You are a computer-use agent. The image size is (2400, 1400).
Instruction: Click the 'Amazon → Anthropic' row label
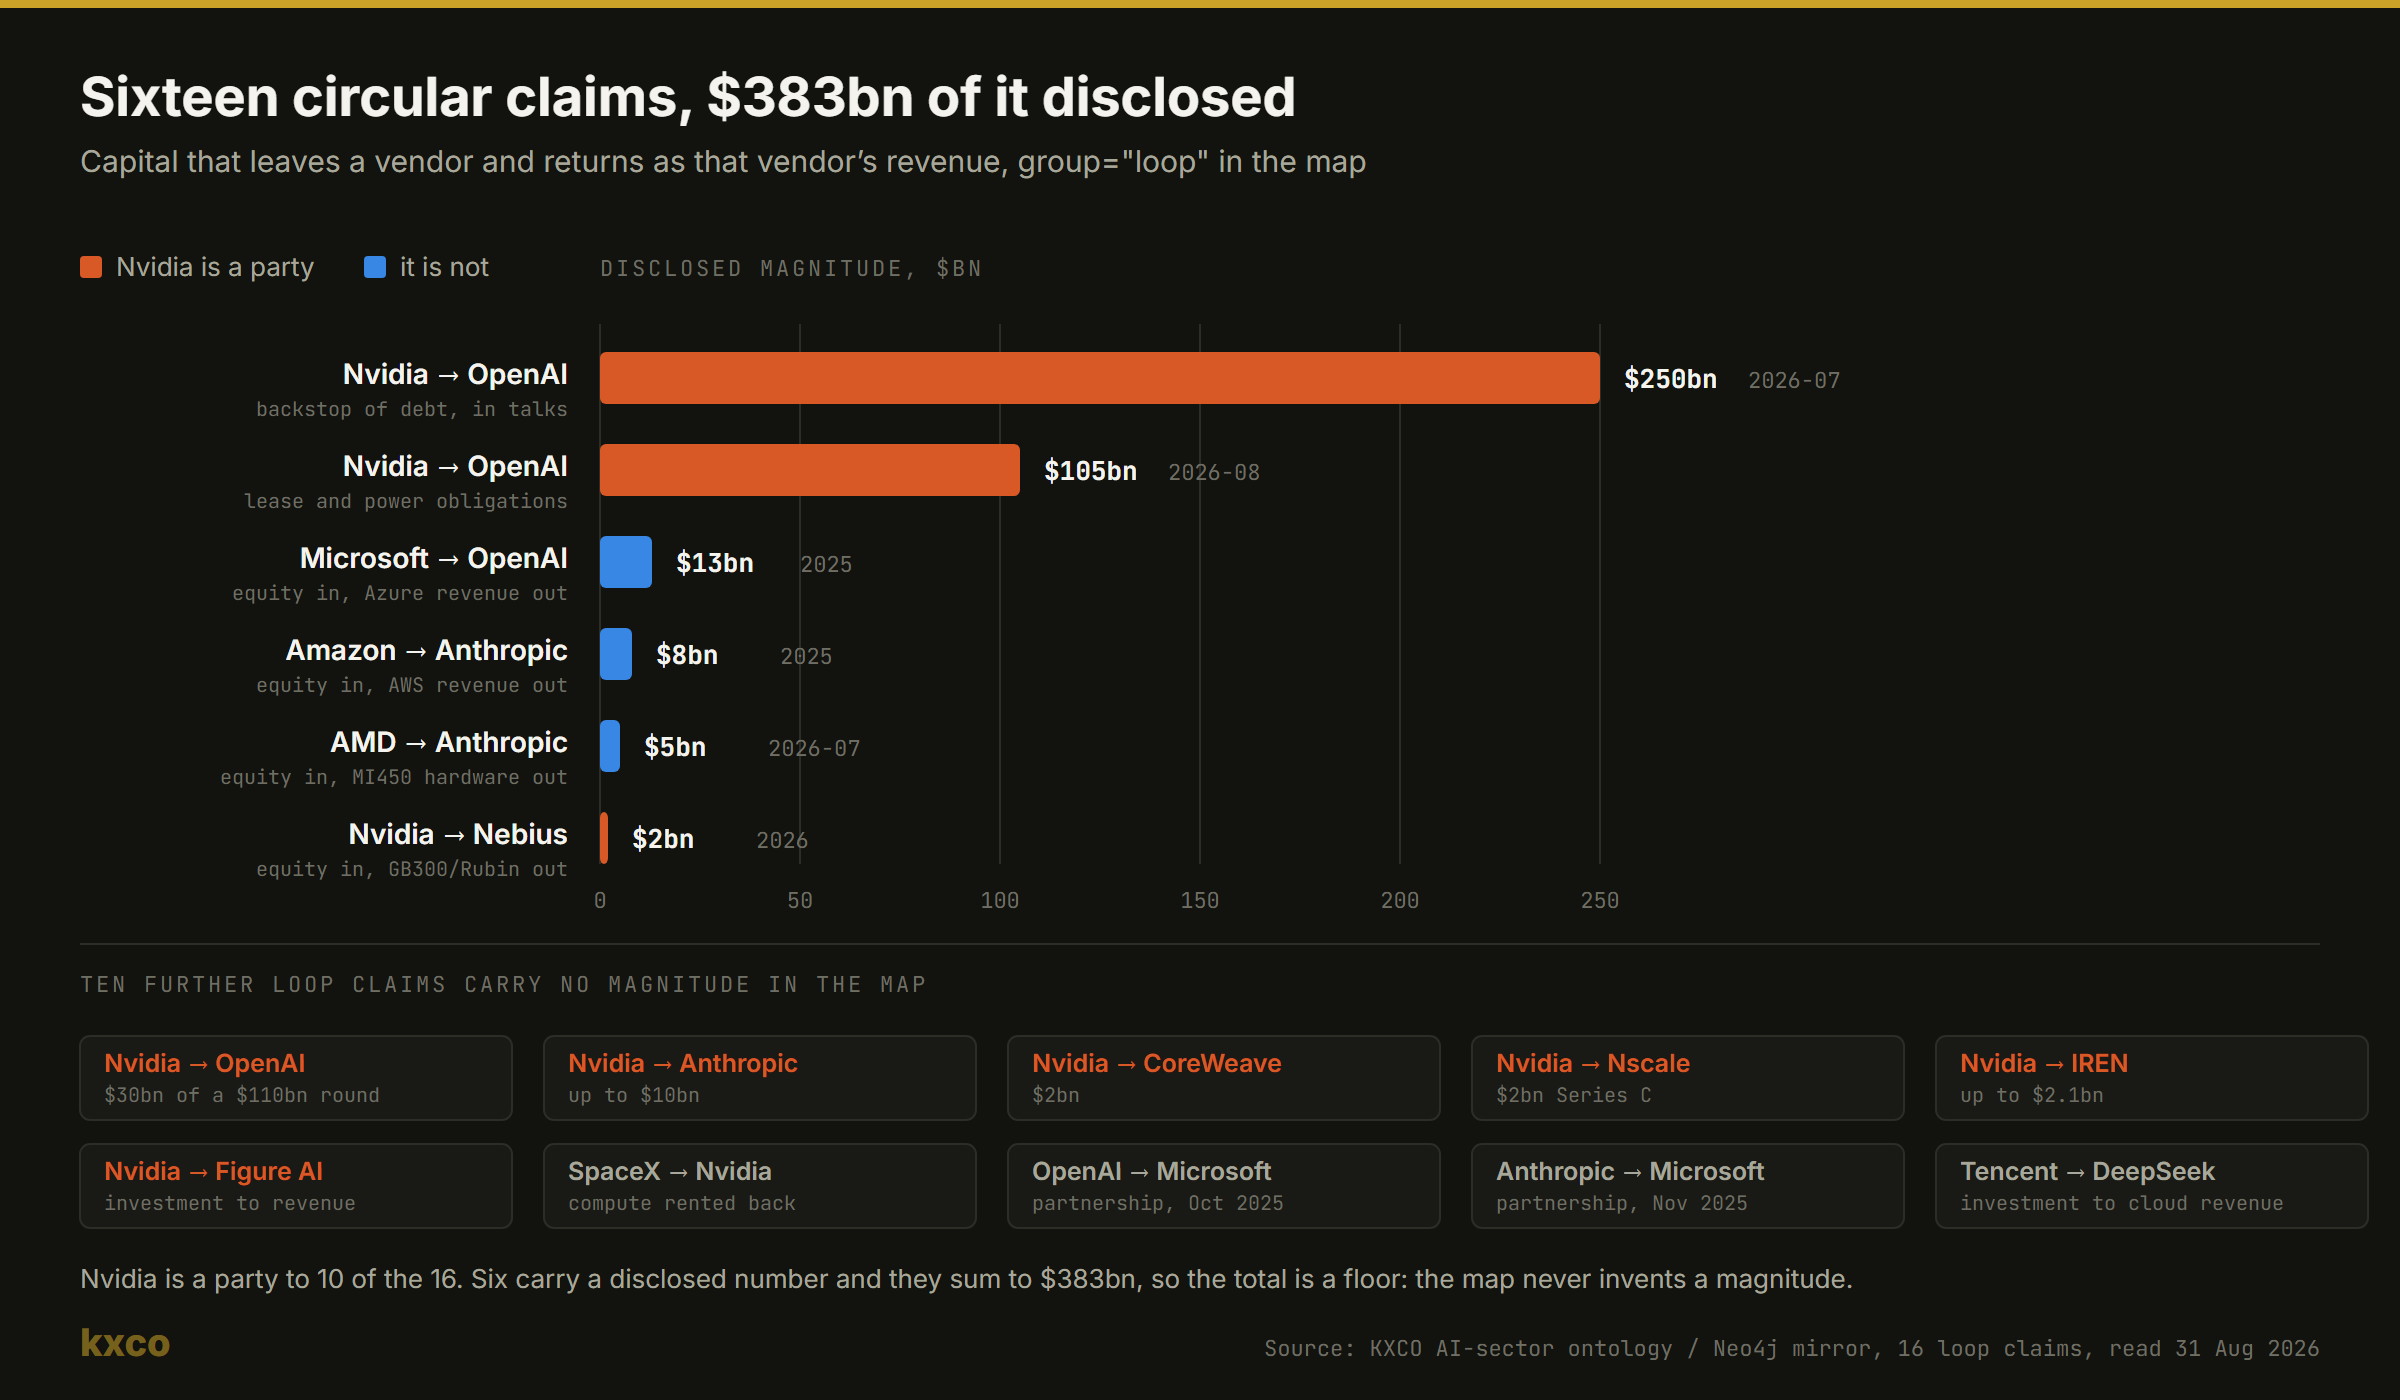tap(427, 650)
